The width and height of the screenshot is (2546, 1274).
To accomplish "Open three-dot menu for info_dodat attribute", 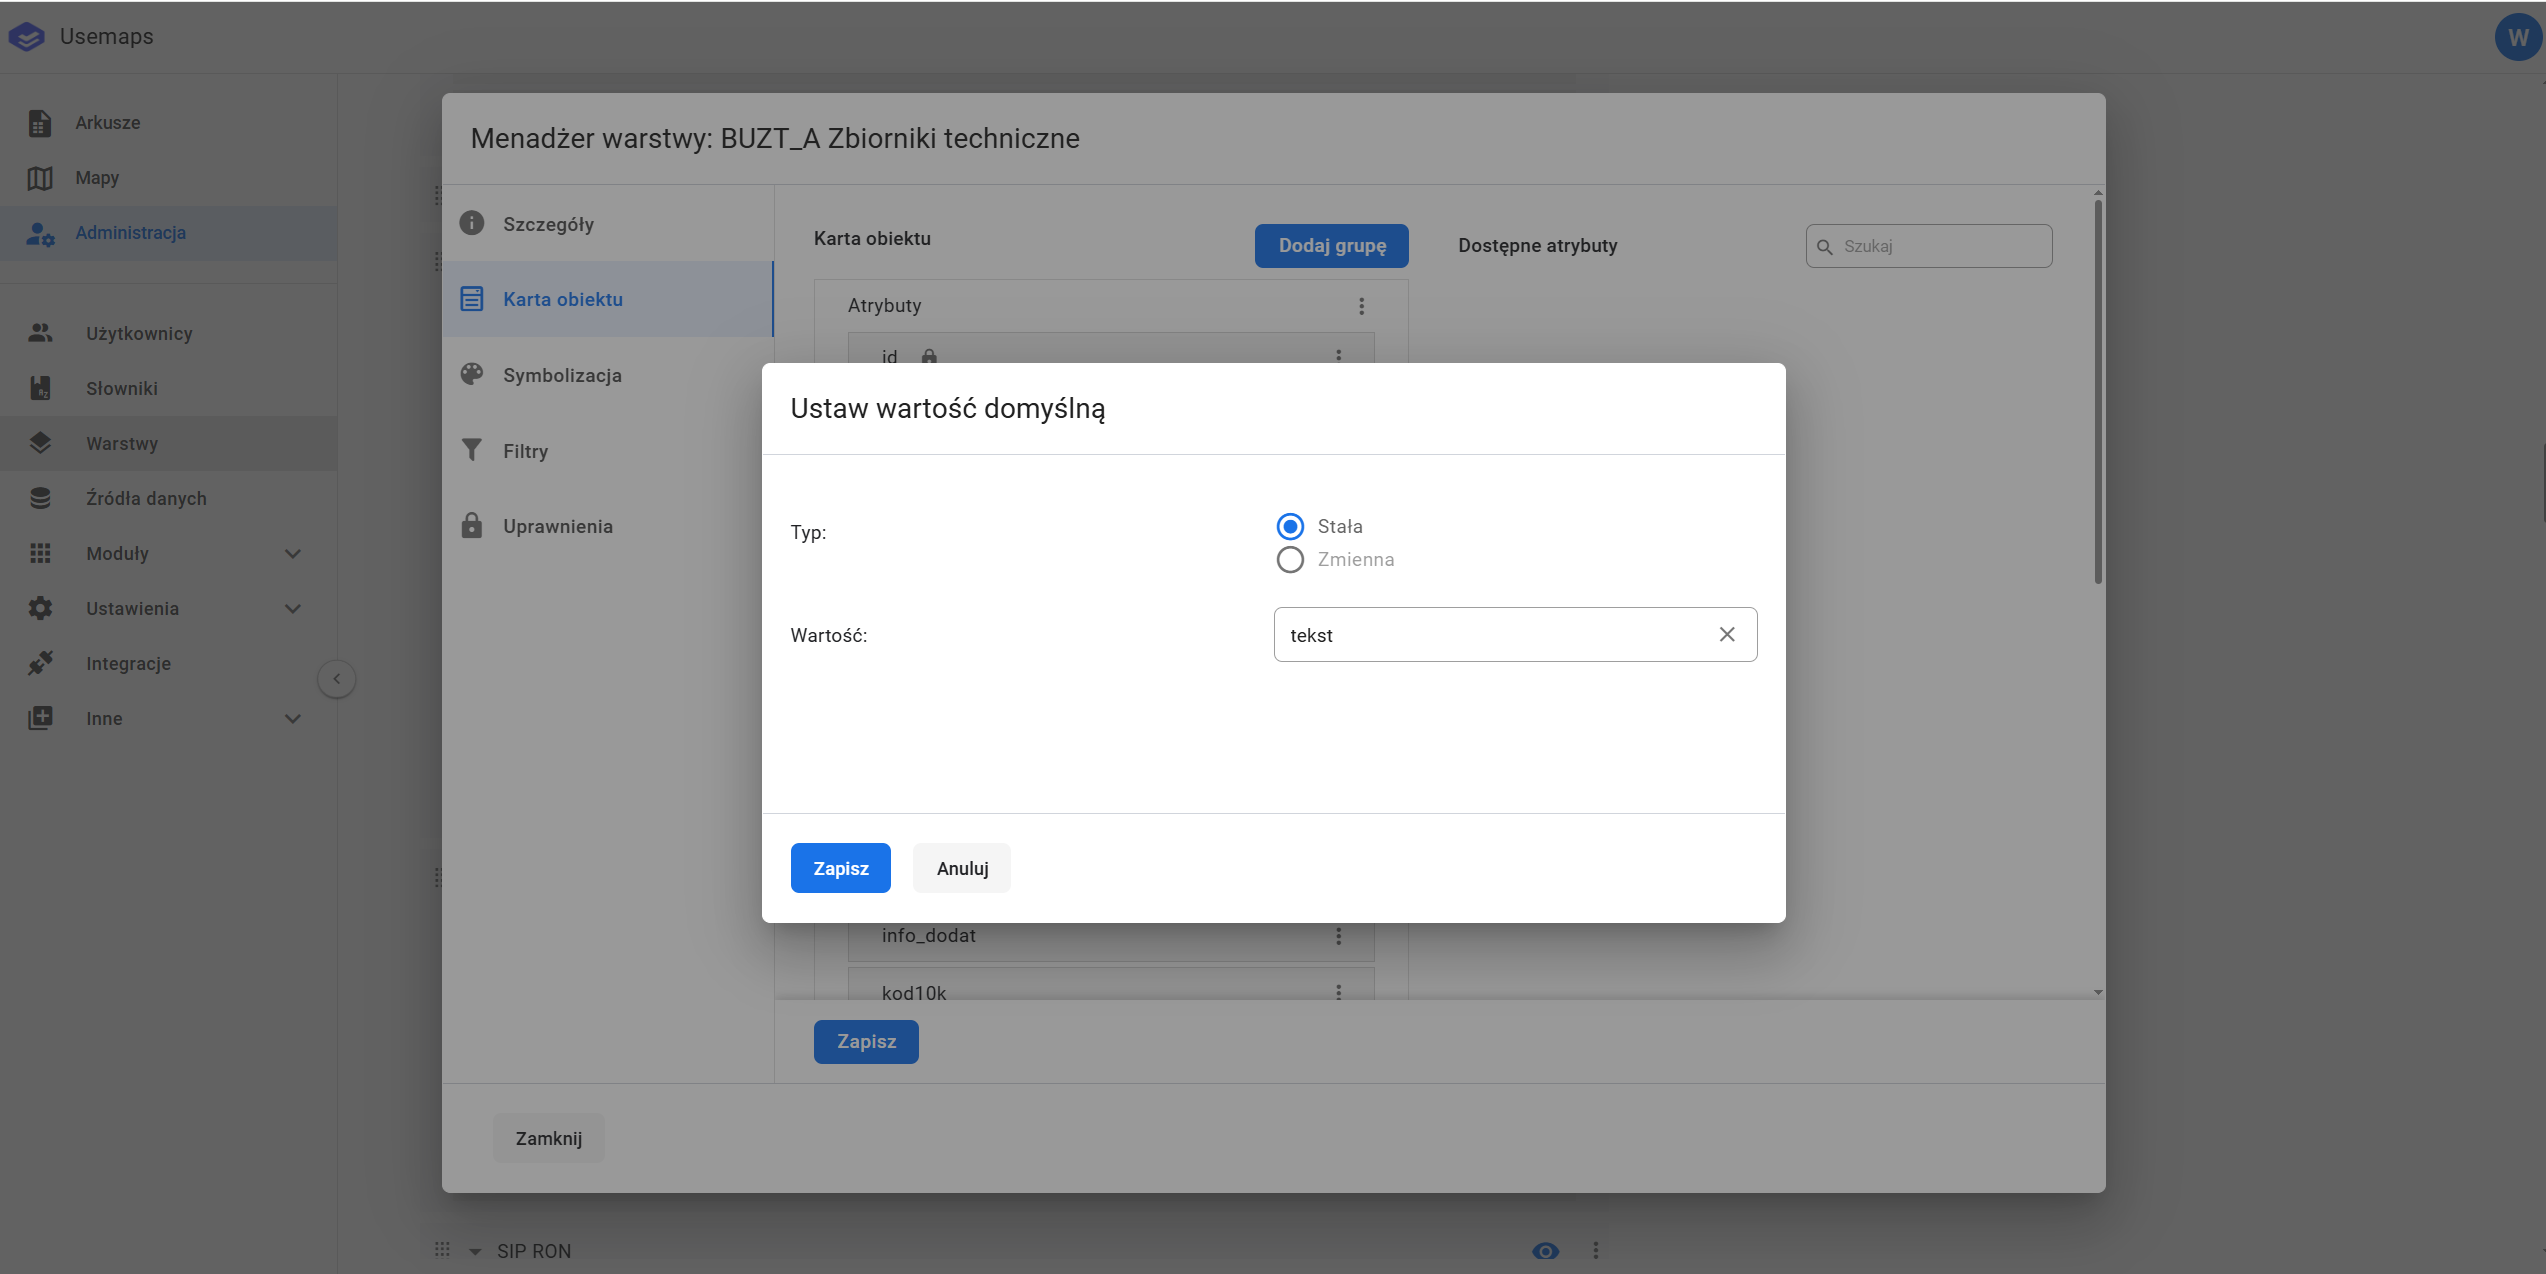I will (x=1338, y=936).
